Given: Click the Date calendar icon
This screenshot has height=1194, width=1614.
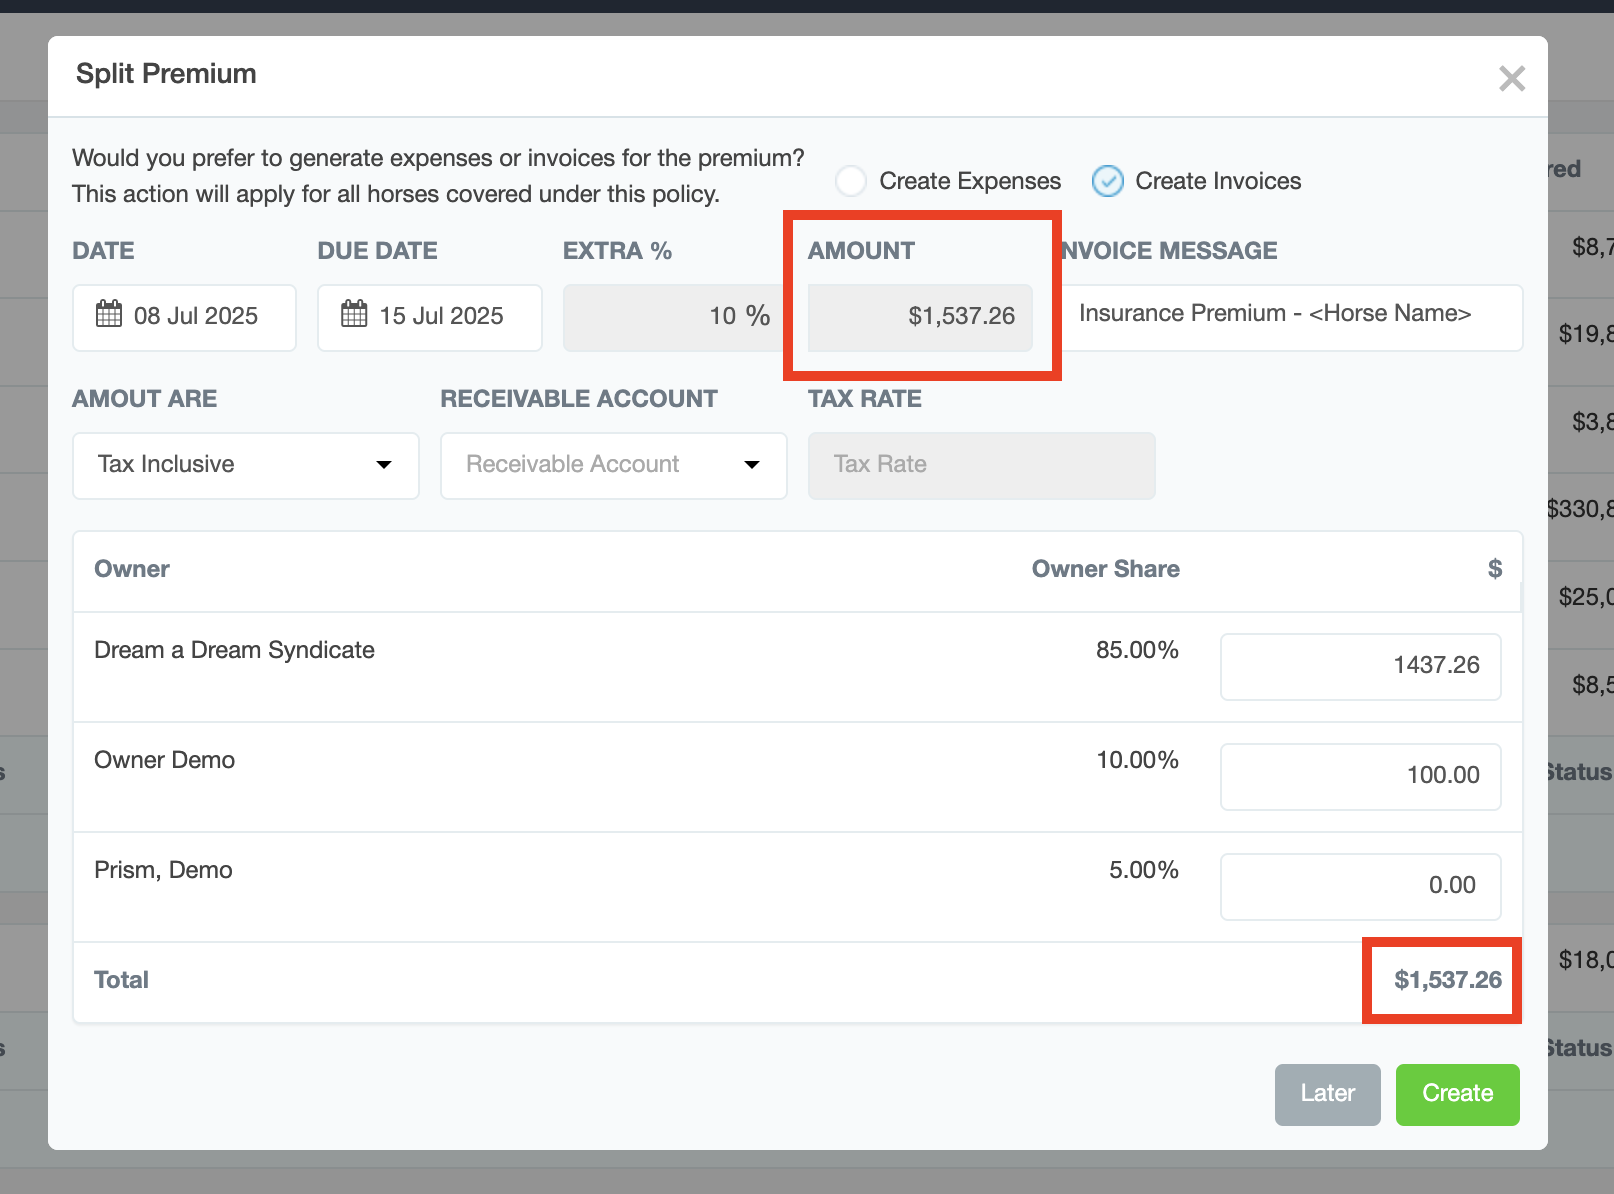Looking at the screenshot, I should 109,314.
